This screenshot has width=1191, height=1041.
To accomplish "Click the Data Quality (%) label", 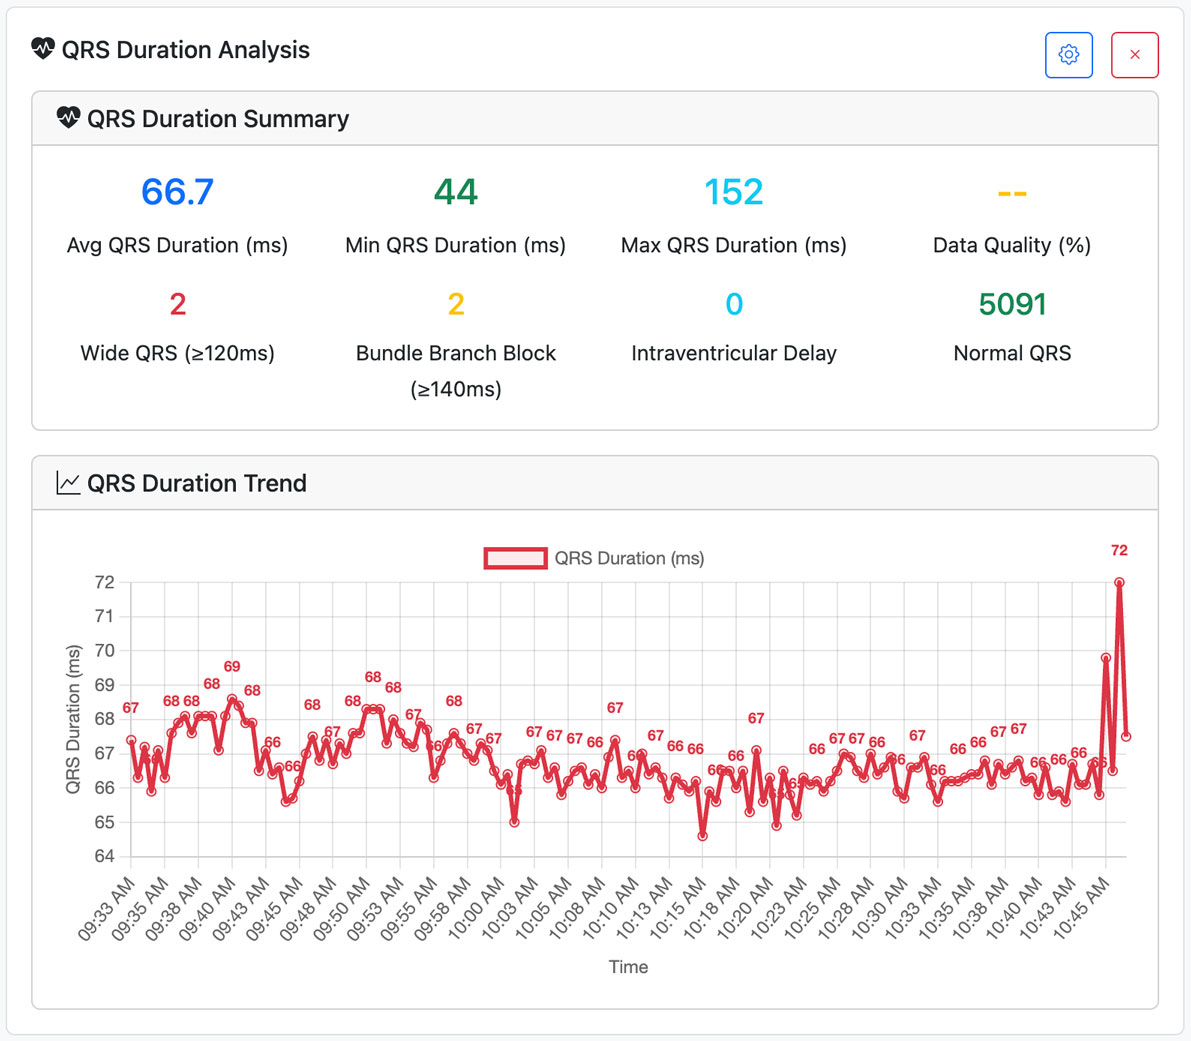I will click(x=1013, y=245).
